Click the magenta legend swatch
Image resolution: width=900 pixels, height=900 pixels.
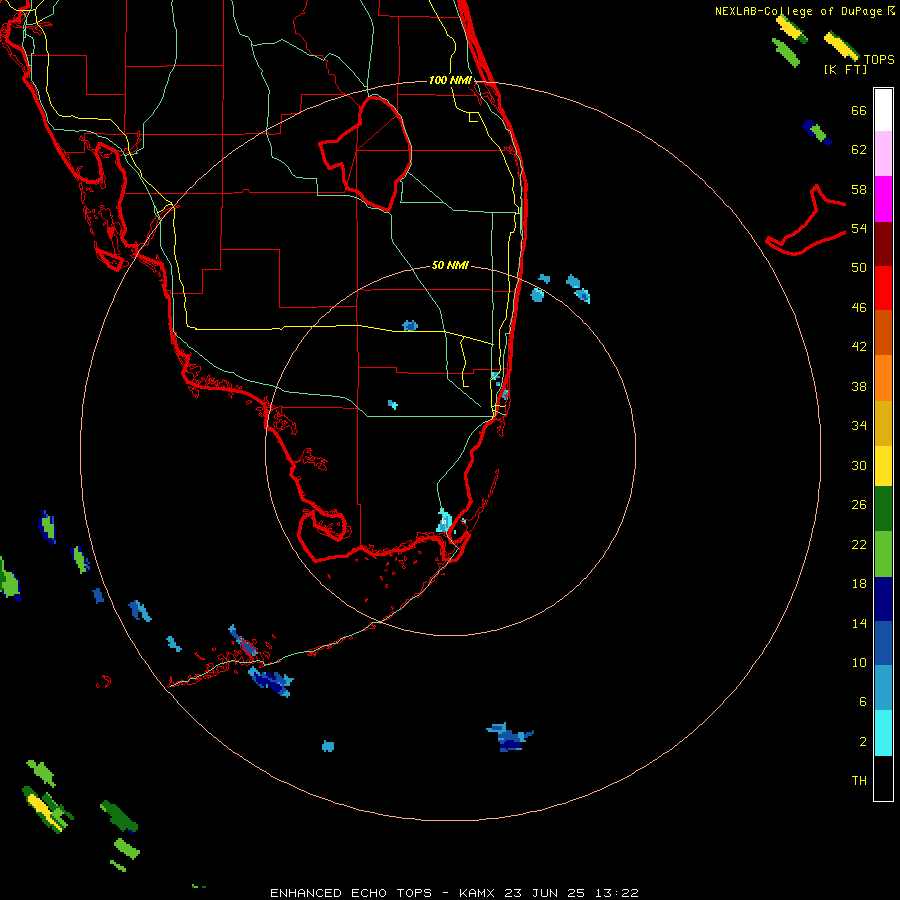[883, 199]
